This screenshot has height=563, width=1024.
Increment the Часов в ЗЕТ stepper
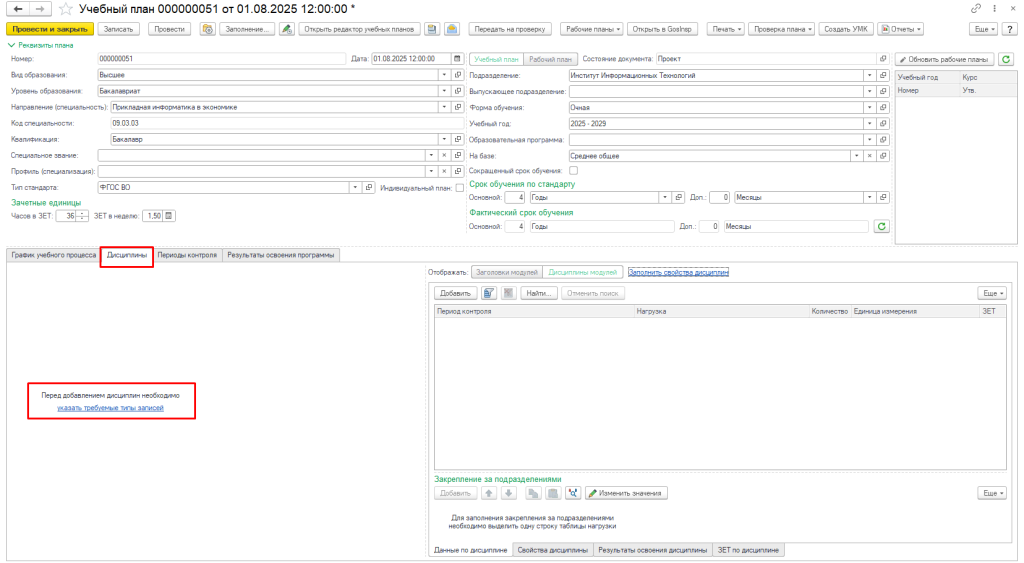pos(83,213)
